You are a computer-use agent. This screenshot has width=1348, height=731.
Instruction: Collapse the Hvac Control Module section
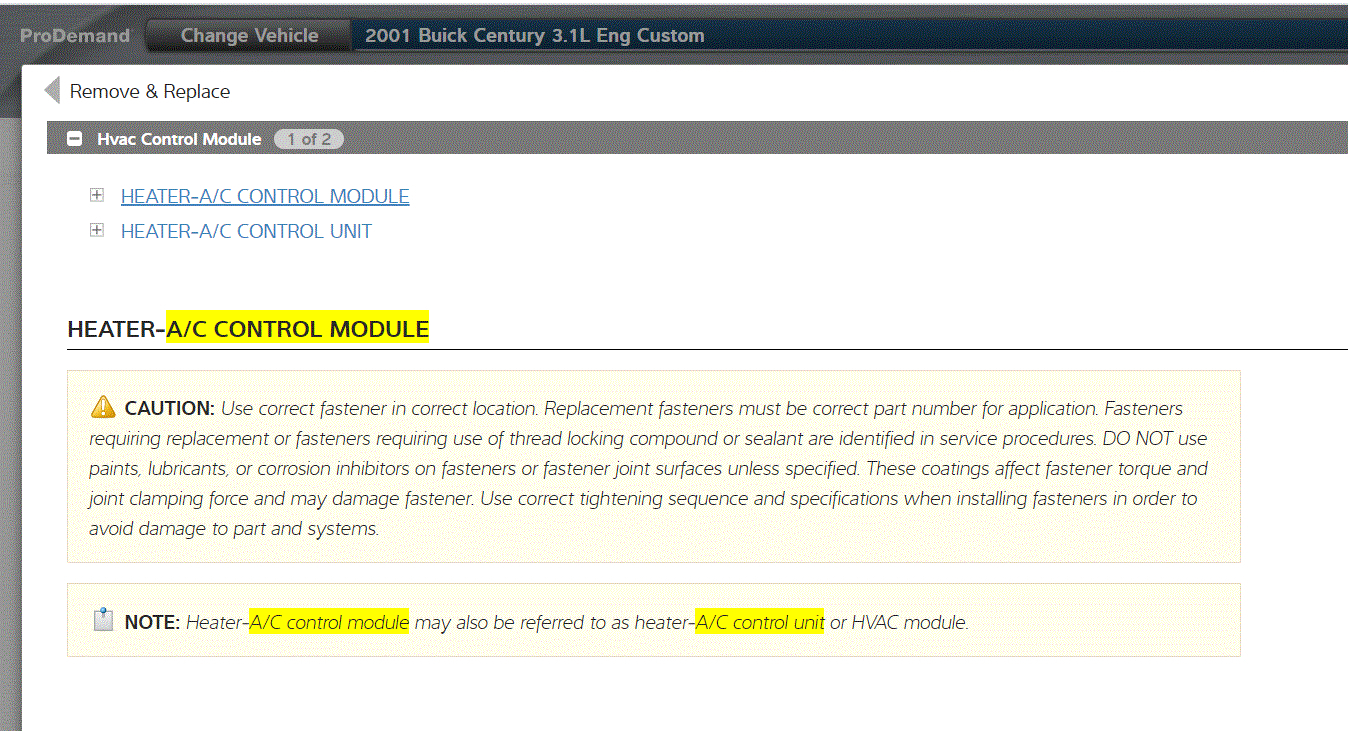(74, 139)
